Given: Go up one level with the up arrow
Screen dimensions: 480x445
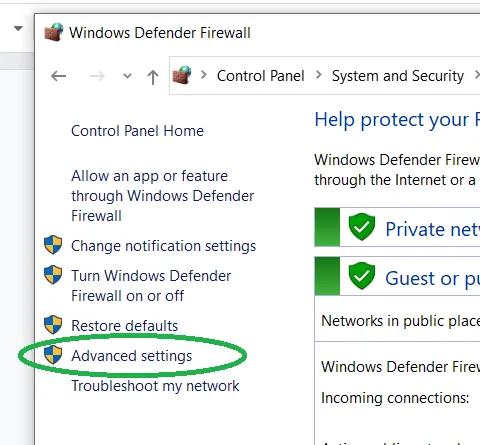Looking at the screenshot, I should click(153, 77).
